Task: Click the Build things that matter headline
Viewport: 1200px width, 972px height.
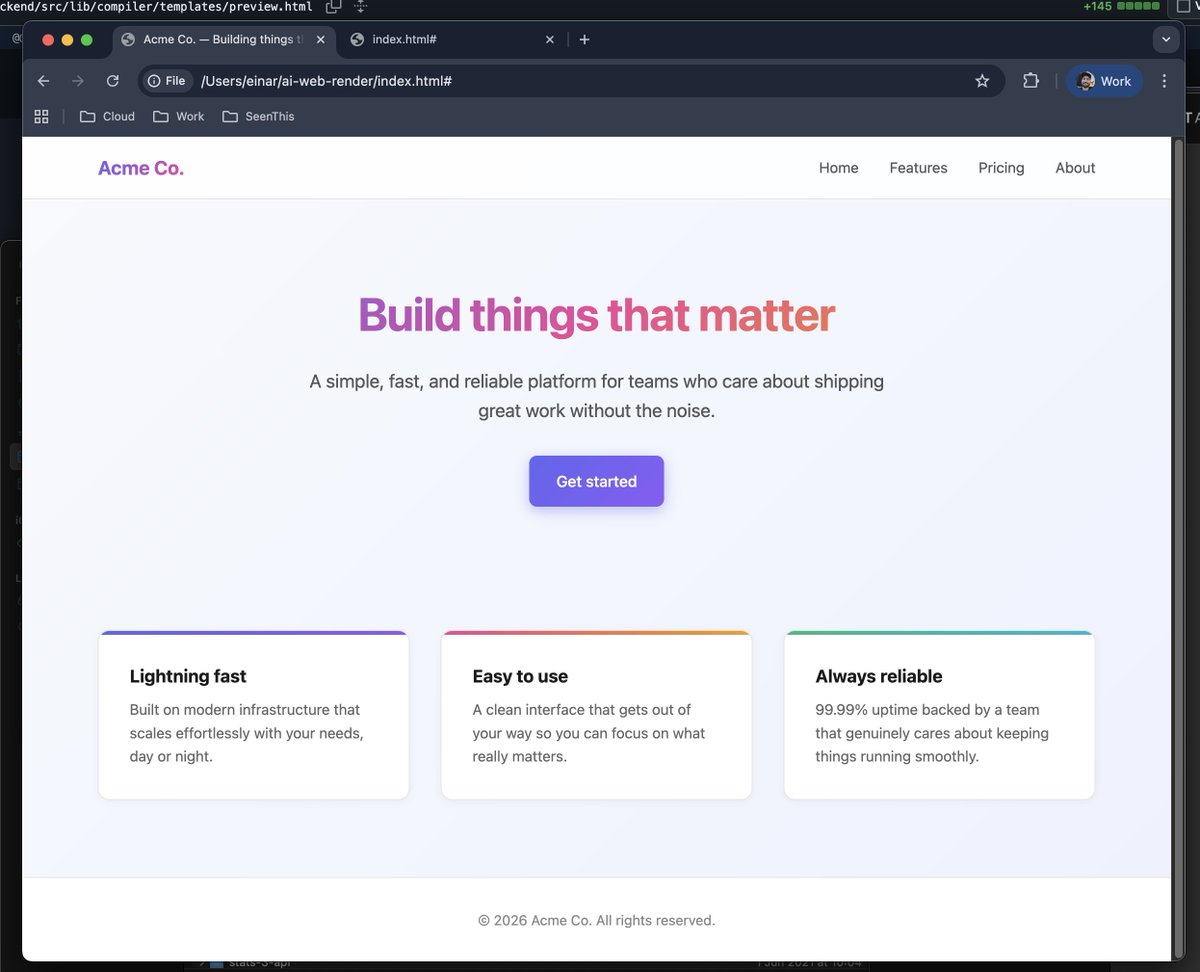Action: (596, 315)
